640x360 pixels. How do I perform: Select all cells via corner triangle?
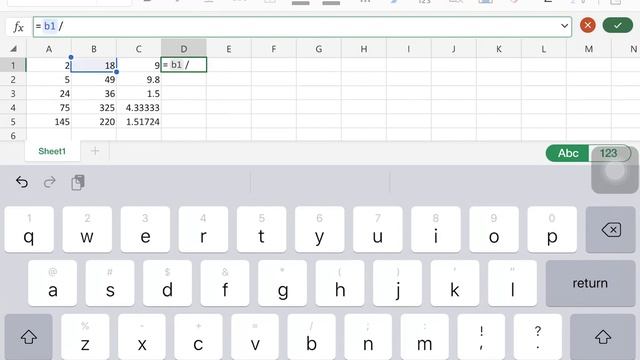coord(13,49)
